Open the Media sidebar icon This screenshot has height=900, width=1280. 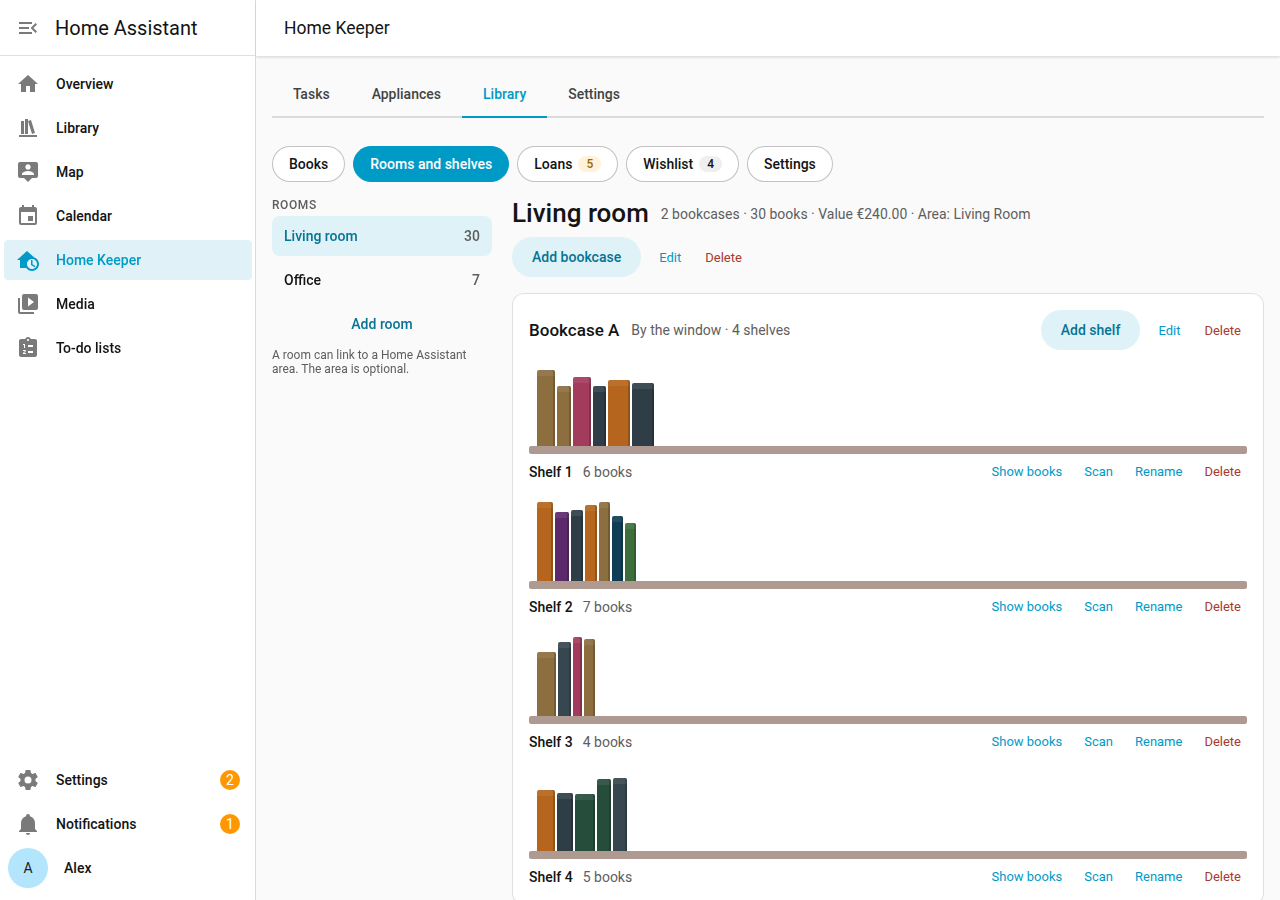coord(28,304)
